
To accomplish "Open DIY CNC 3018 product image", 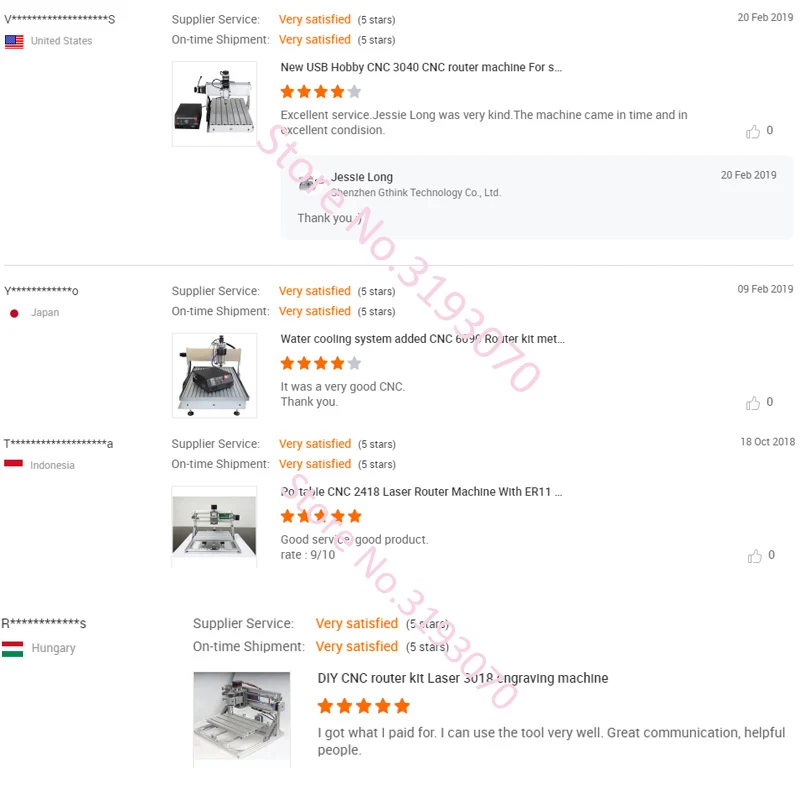I will (x=242, y=719).
